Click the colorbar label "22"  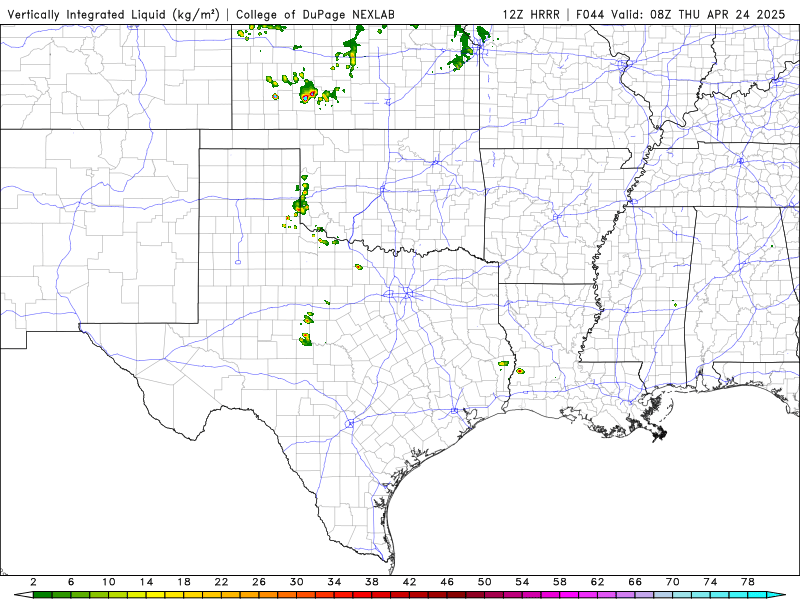tap(221, 582)
